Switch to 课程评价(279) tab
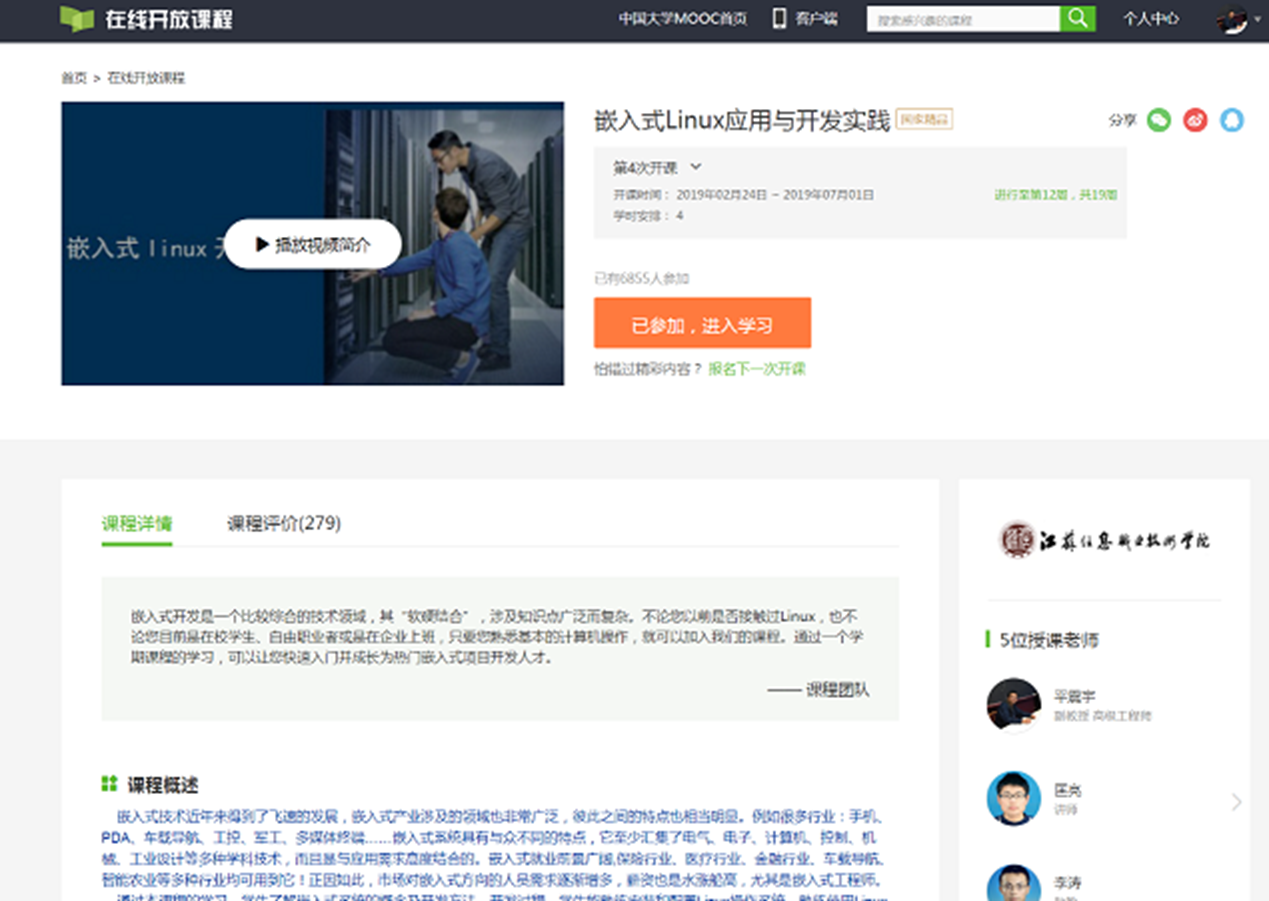Image resolution: width=1269 pixels, height=901 pixels. (284, 523)
